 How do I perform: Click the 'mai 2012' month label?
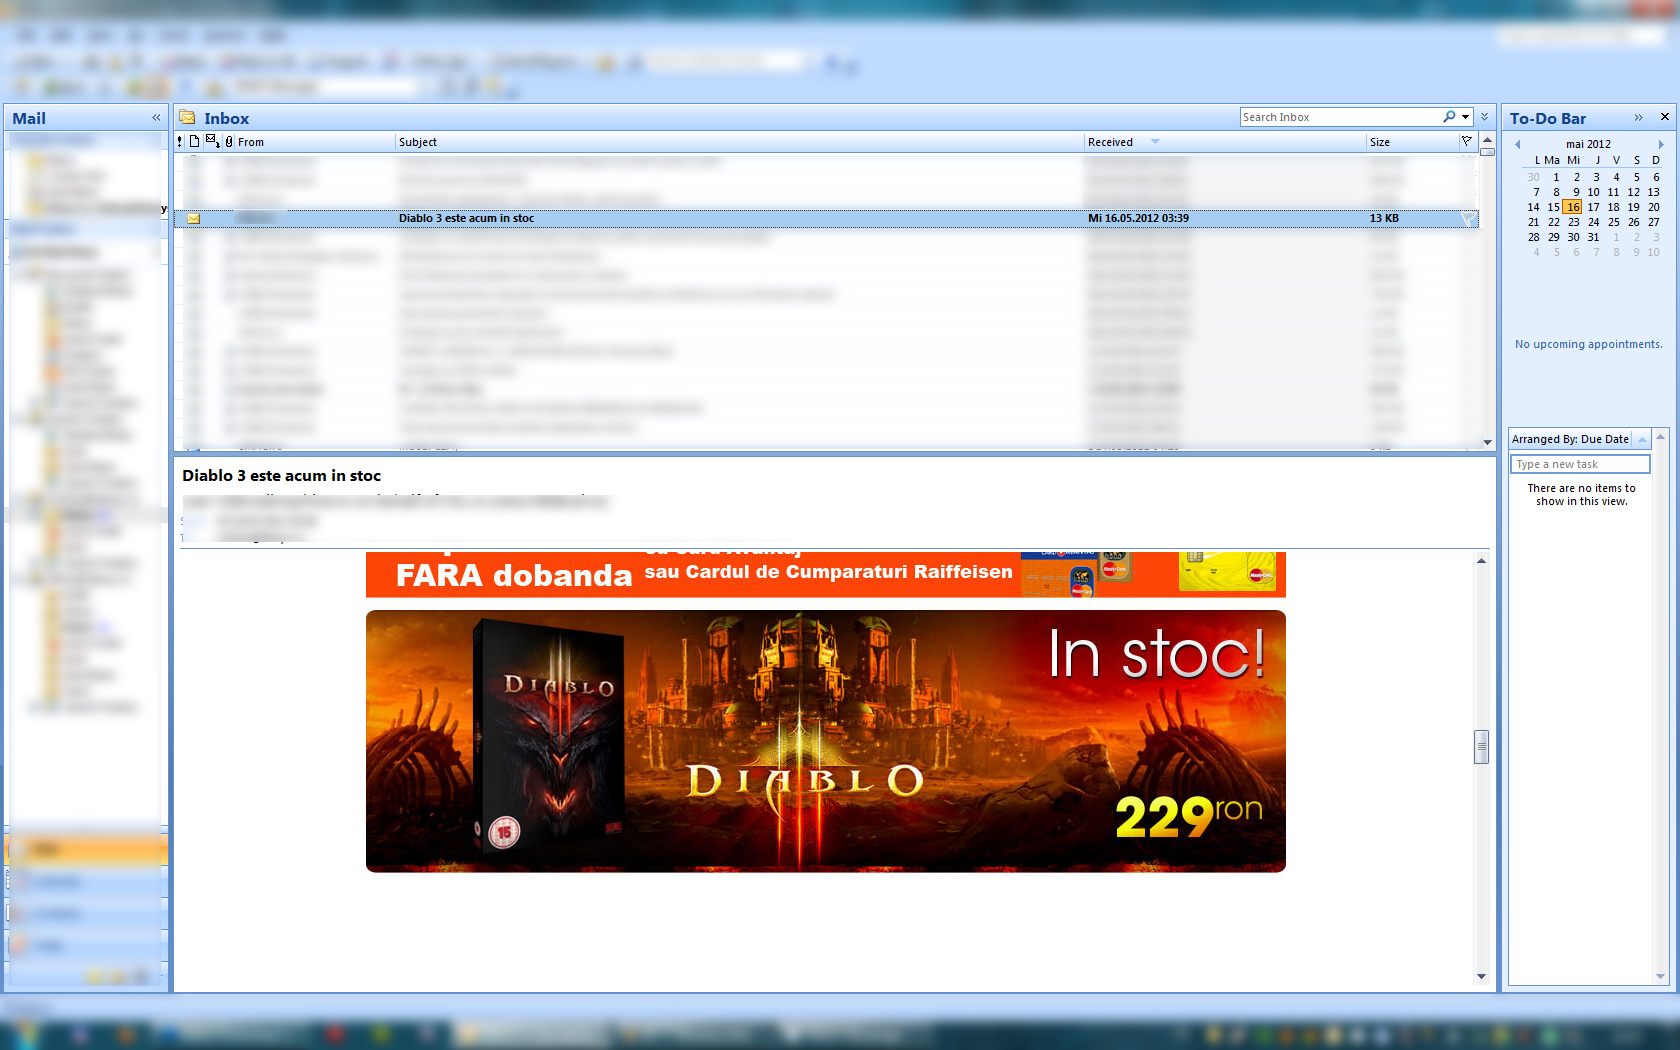[x=1588, y=144]
